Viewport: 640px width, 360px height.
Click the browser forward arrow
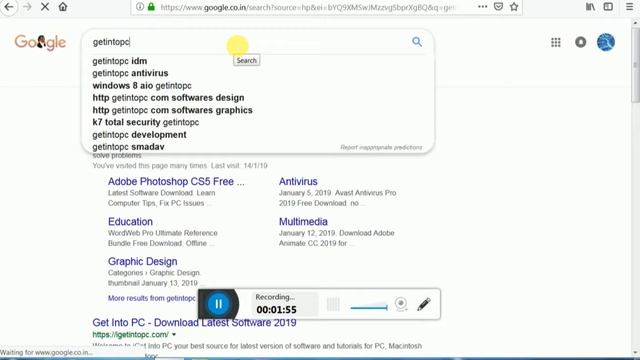pos(27,7)
